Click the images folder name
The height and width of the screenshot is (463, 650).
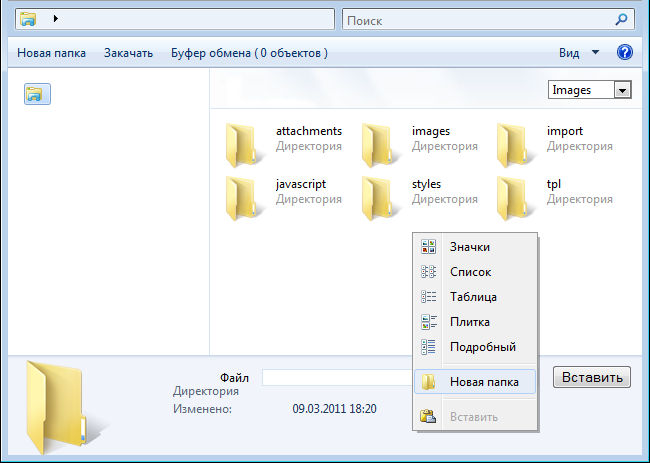tap(431, 131)
